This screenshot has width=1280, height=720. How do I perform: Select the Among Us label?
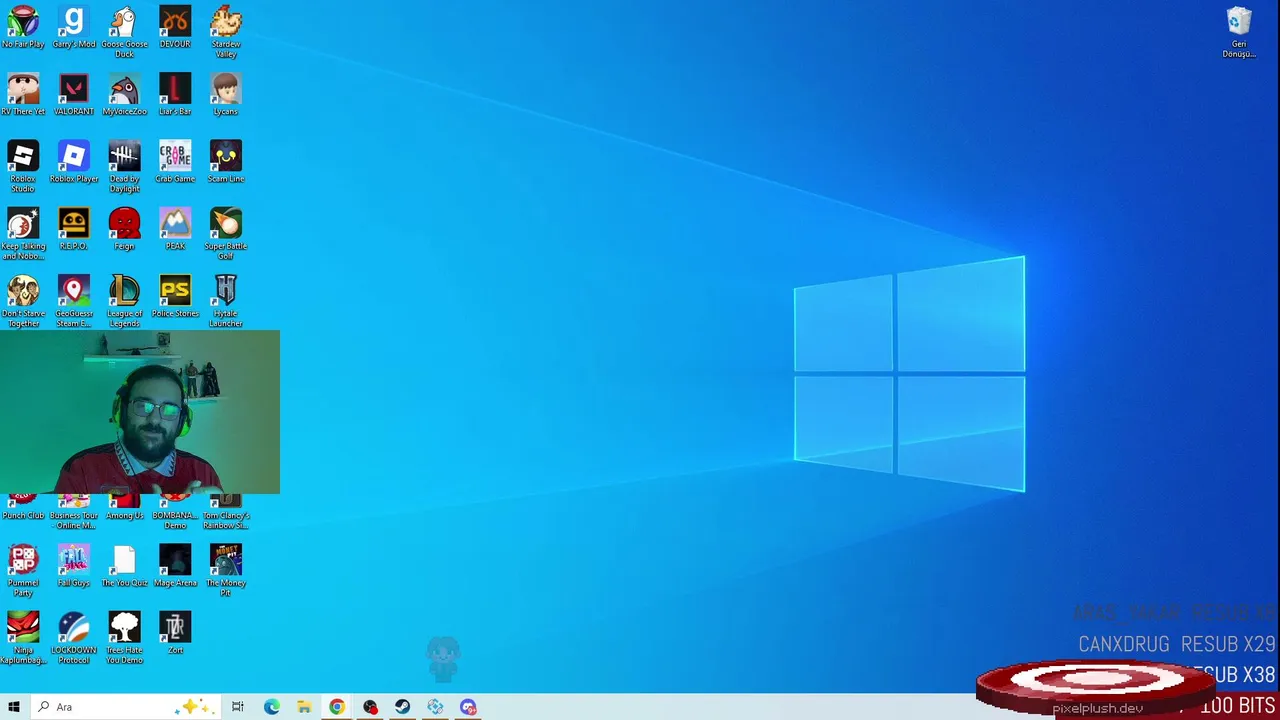pyautogui.click(x=124, y=515)
